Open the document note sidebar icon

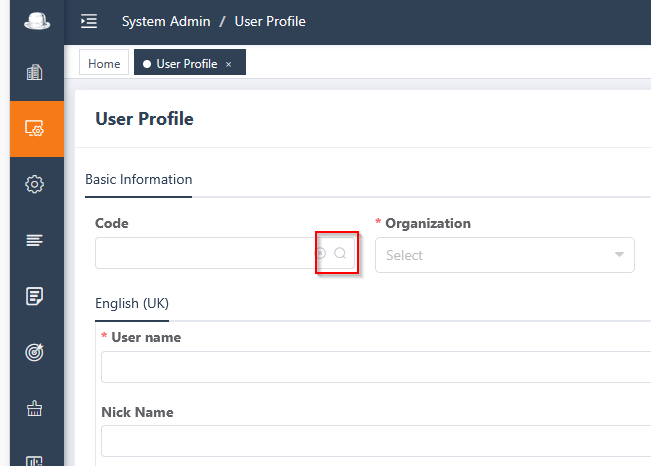tap(35, 296)
